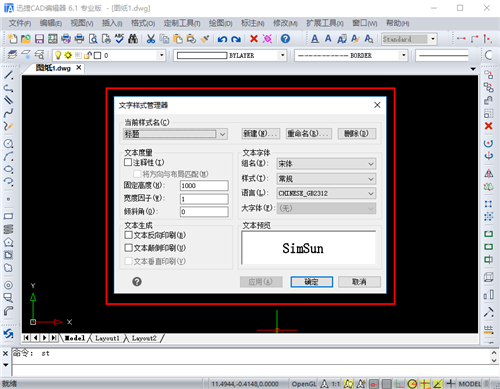Click the Print printer icon
500x389 pixels.
[x=79, y=39]
